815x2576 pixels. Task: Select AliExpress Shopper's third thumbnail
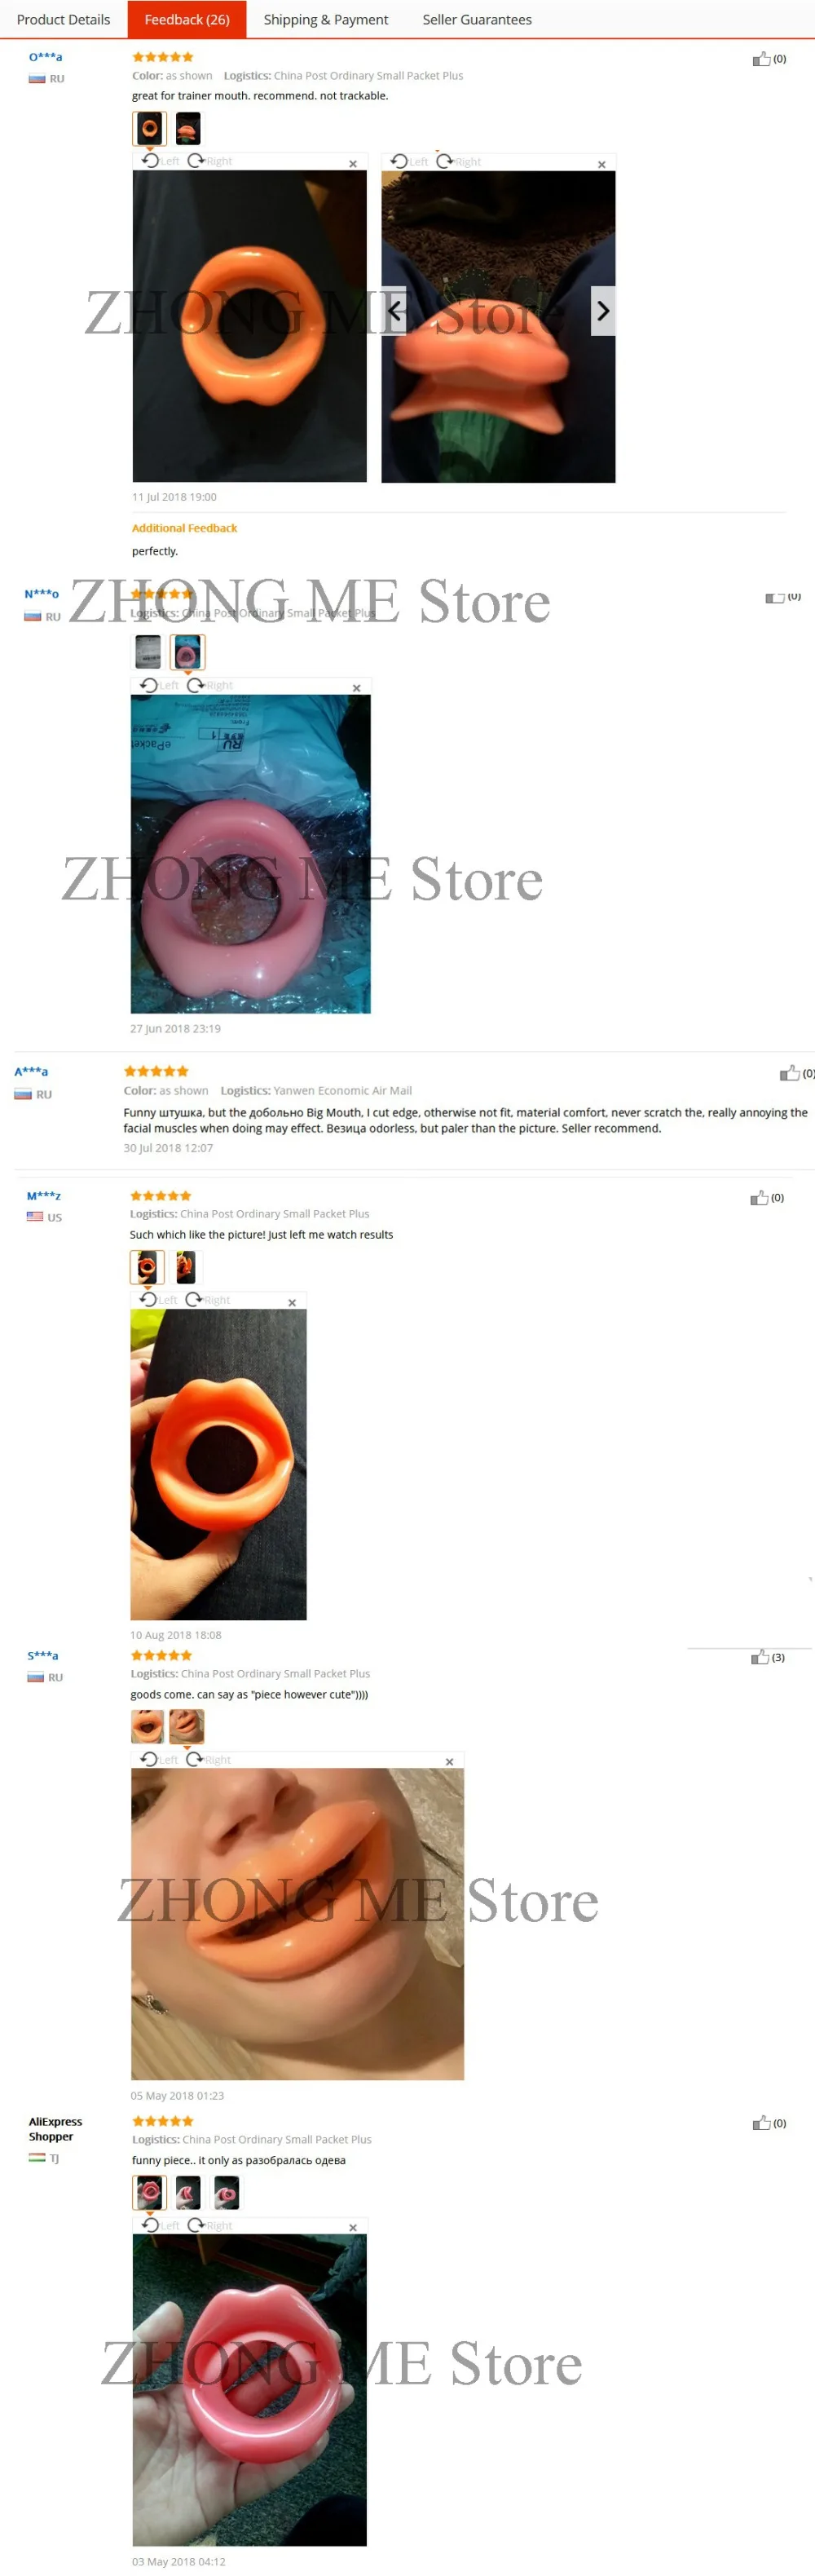pos(227,2193)
